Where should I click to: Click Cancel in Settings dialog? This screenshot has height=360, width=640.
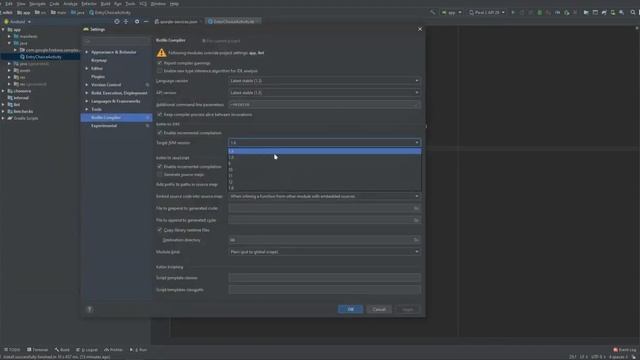click(379, 309)
